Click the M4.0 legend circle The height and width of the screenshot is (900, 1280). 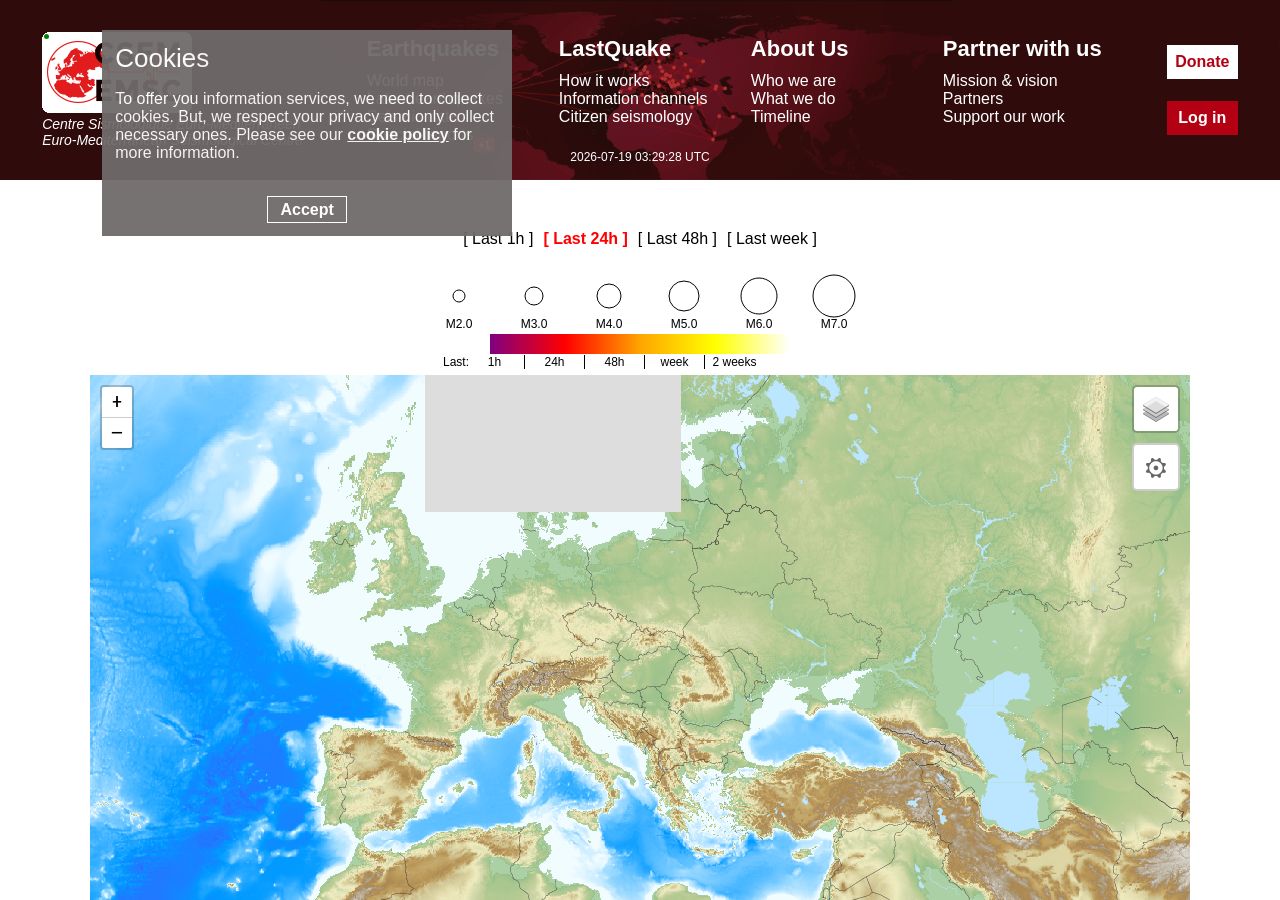click(x=609, y=296)
